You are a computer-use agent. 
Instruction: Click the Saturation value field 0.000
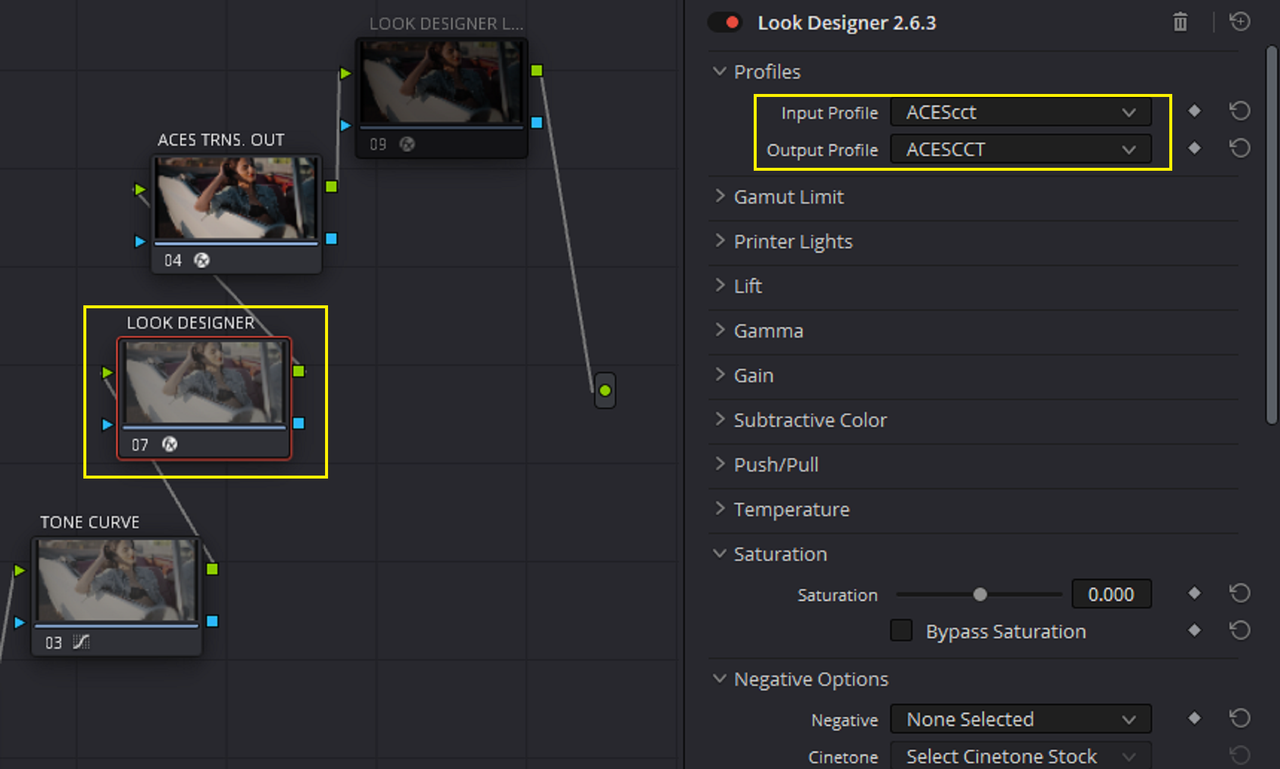click(x=1111, y=594)
